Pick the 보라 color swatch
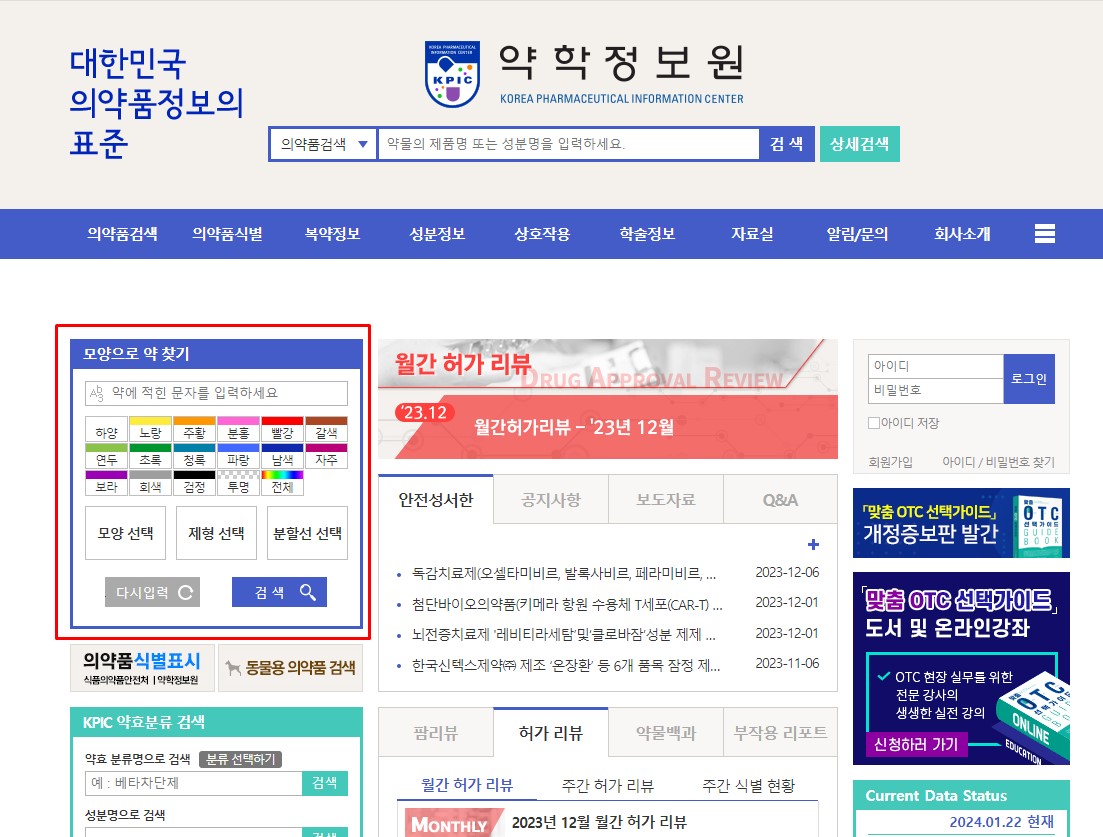This screenshot has width=1103, height=837. tap(106, 483)
